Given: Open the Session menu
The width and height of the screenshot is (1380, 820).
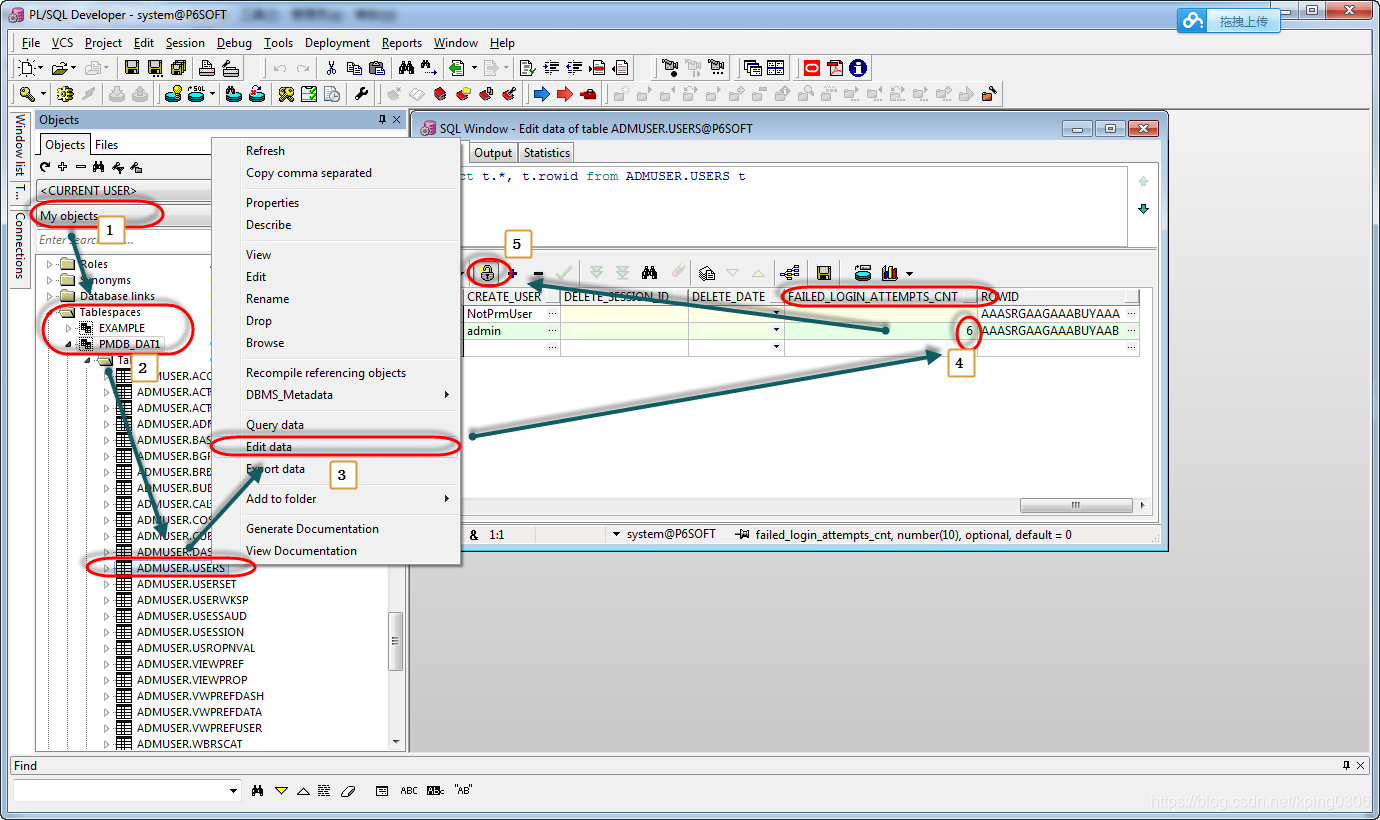Looking at the screenshot, I should click(x=185, y=43).
